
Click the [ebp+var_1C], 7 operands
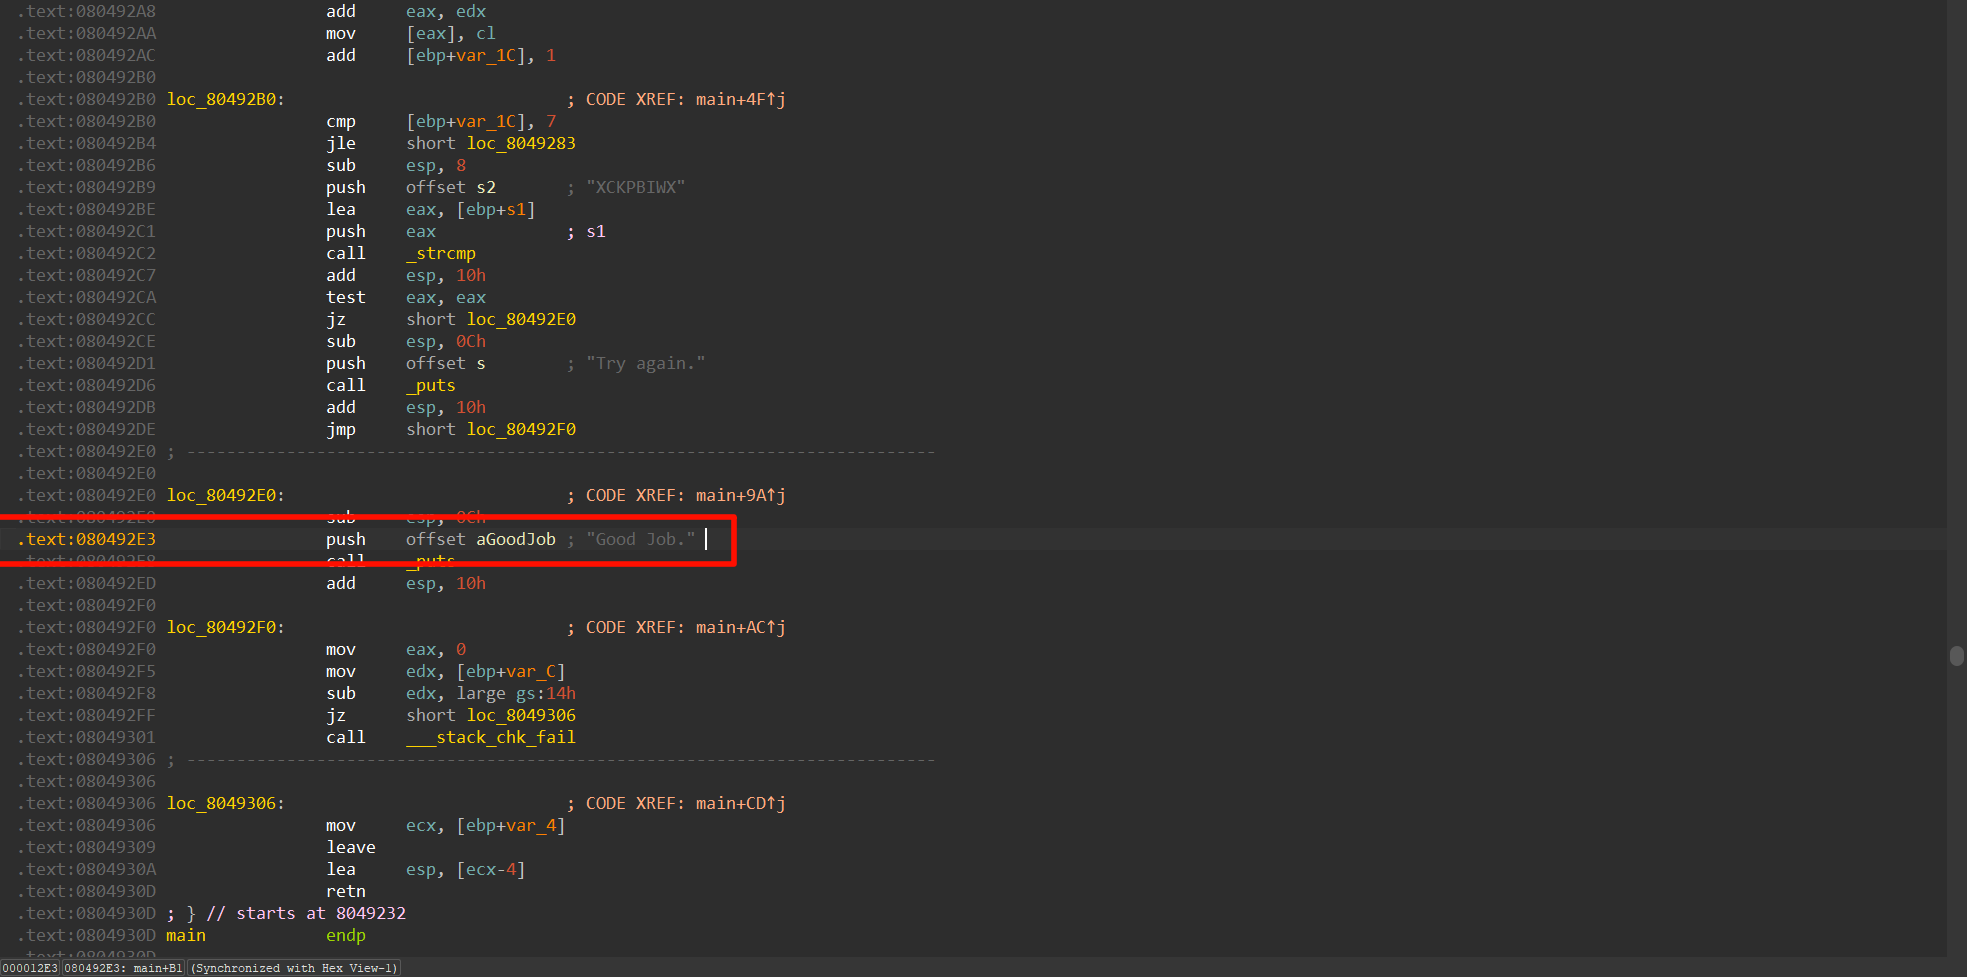[x=481, y=121]
